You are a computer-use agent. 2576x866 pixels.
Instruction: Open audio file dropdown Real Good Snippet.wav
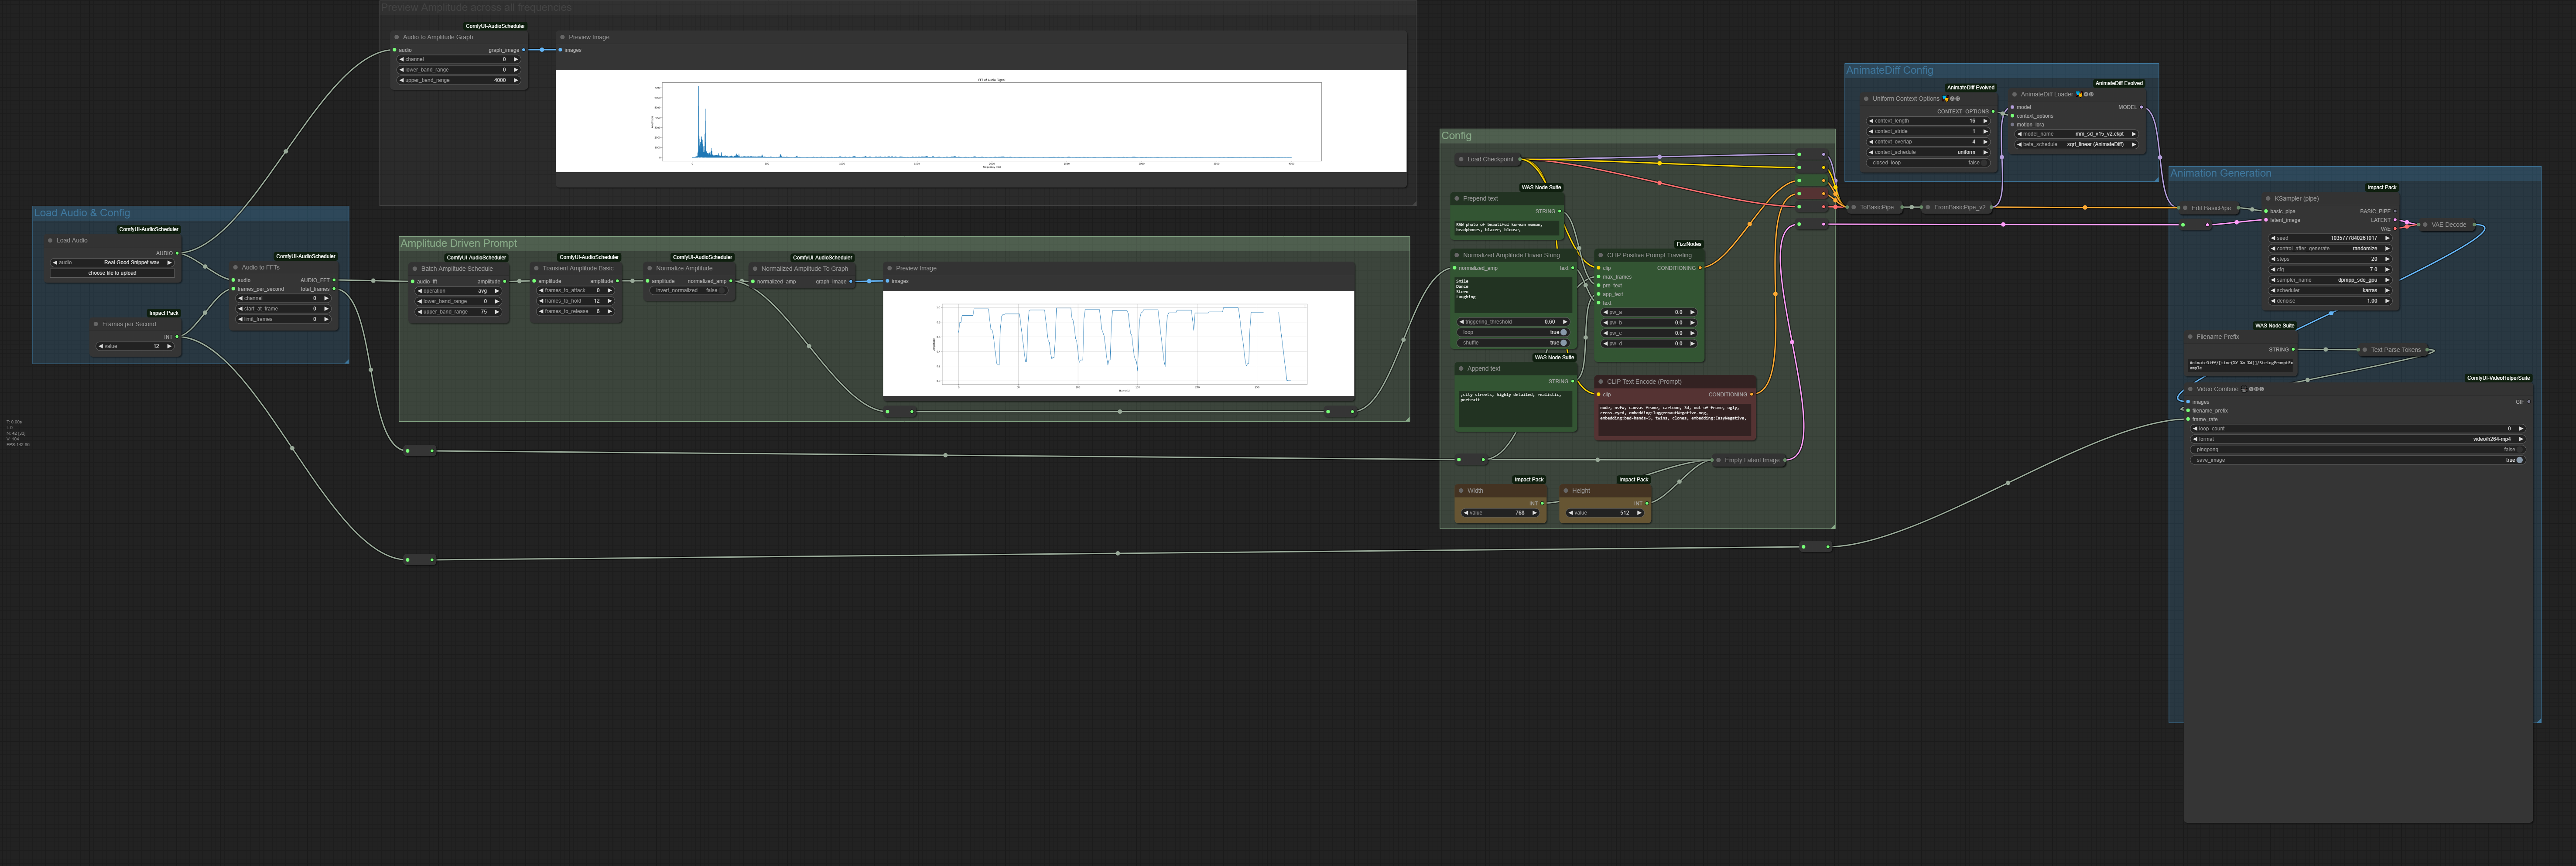112,262
